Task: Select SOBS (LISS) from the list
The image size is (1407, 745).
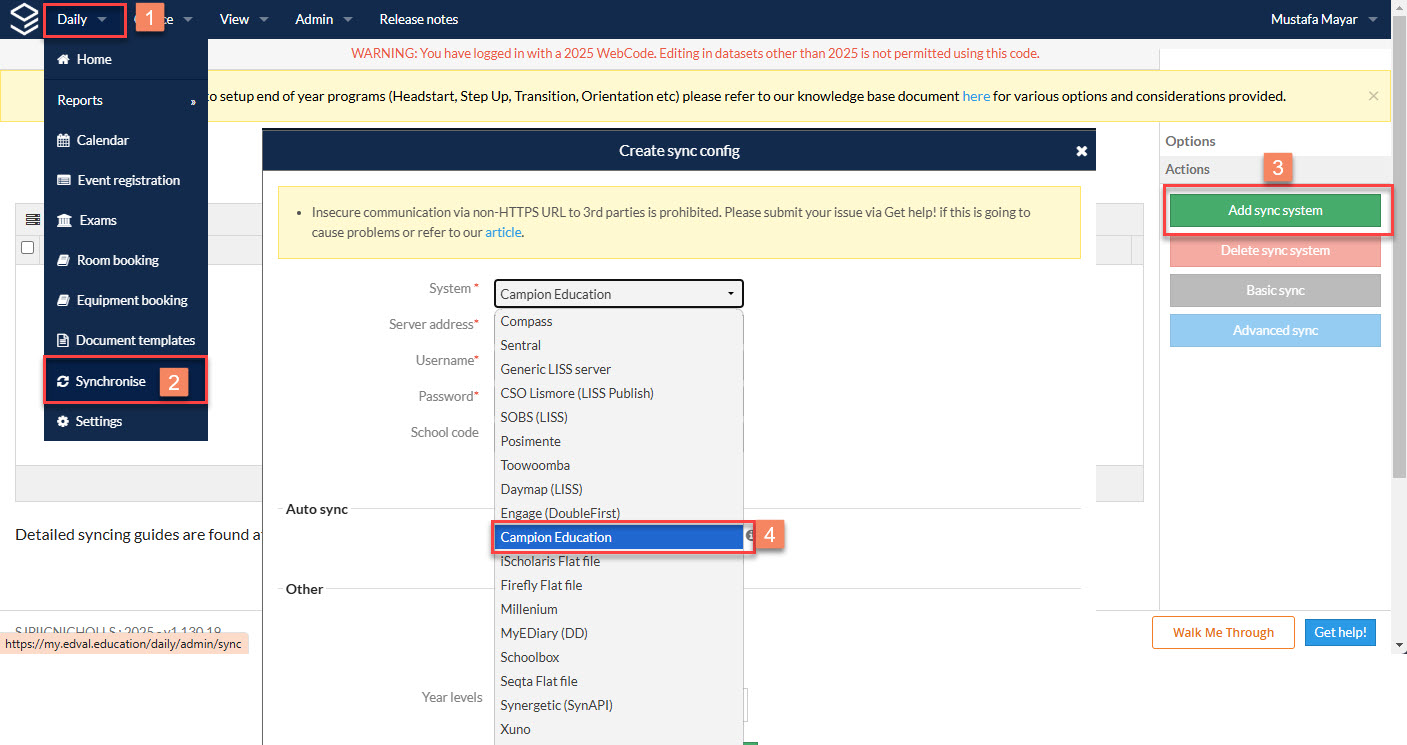Action: pos(618,418)
